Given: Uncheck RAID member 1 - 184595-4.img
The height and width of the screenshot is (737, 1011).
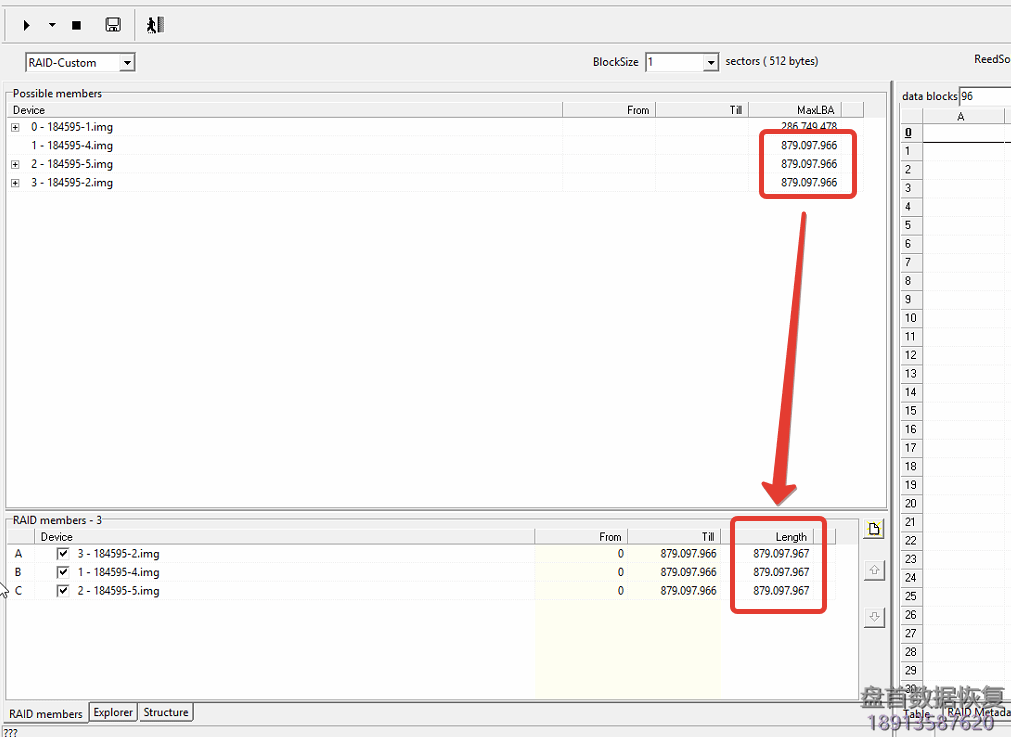Looking at the screenshot, I should 63,572.
